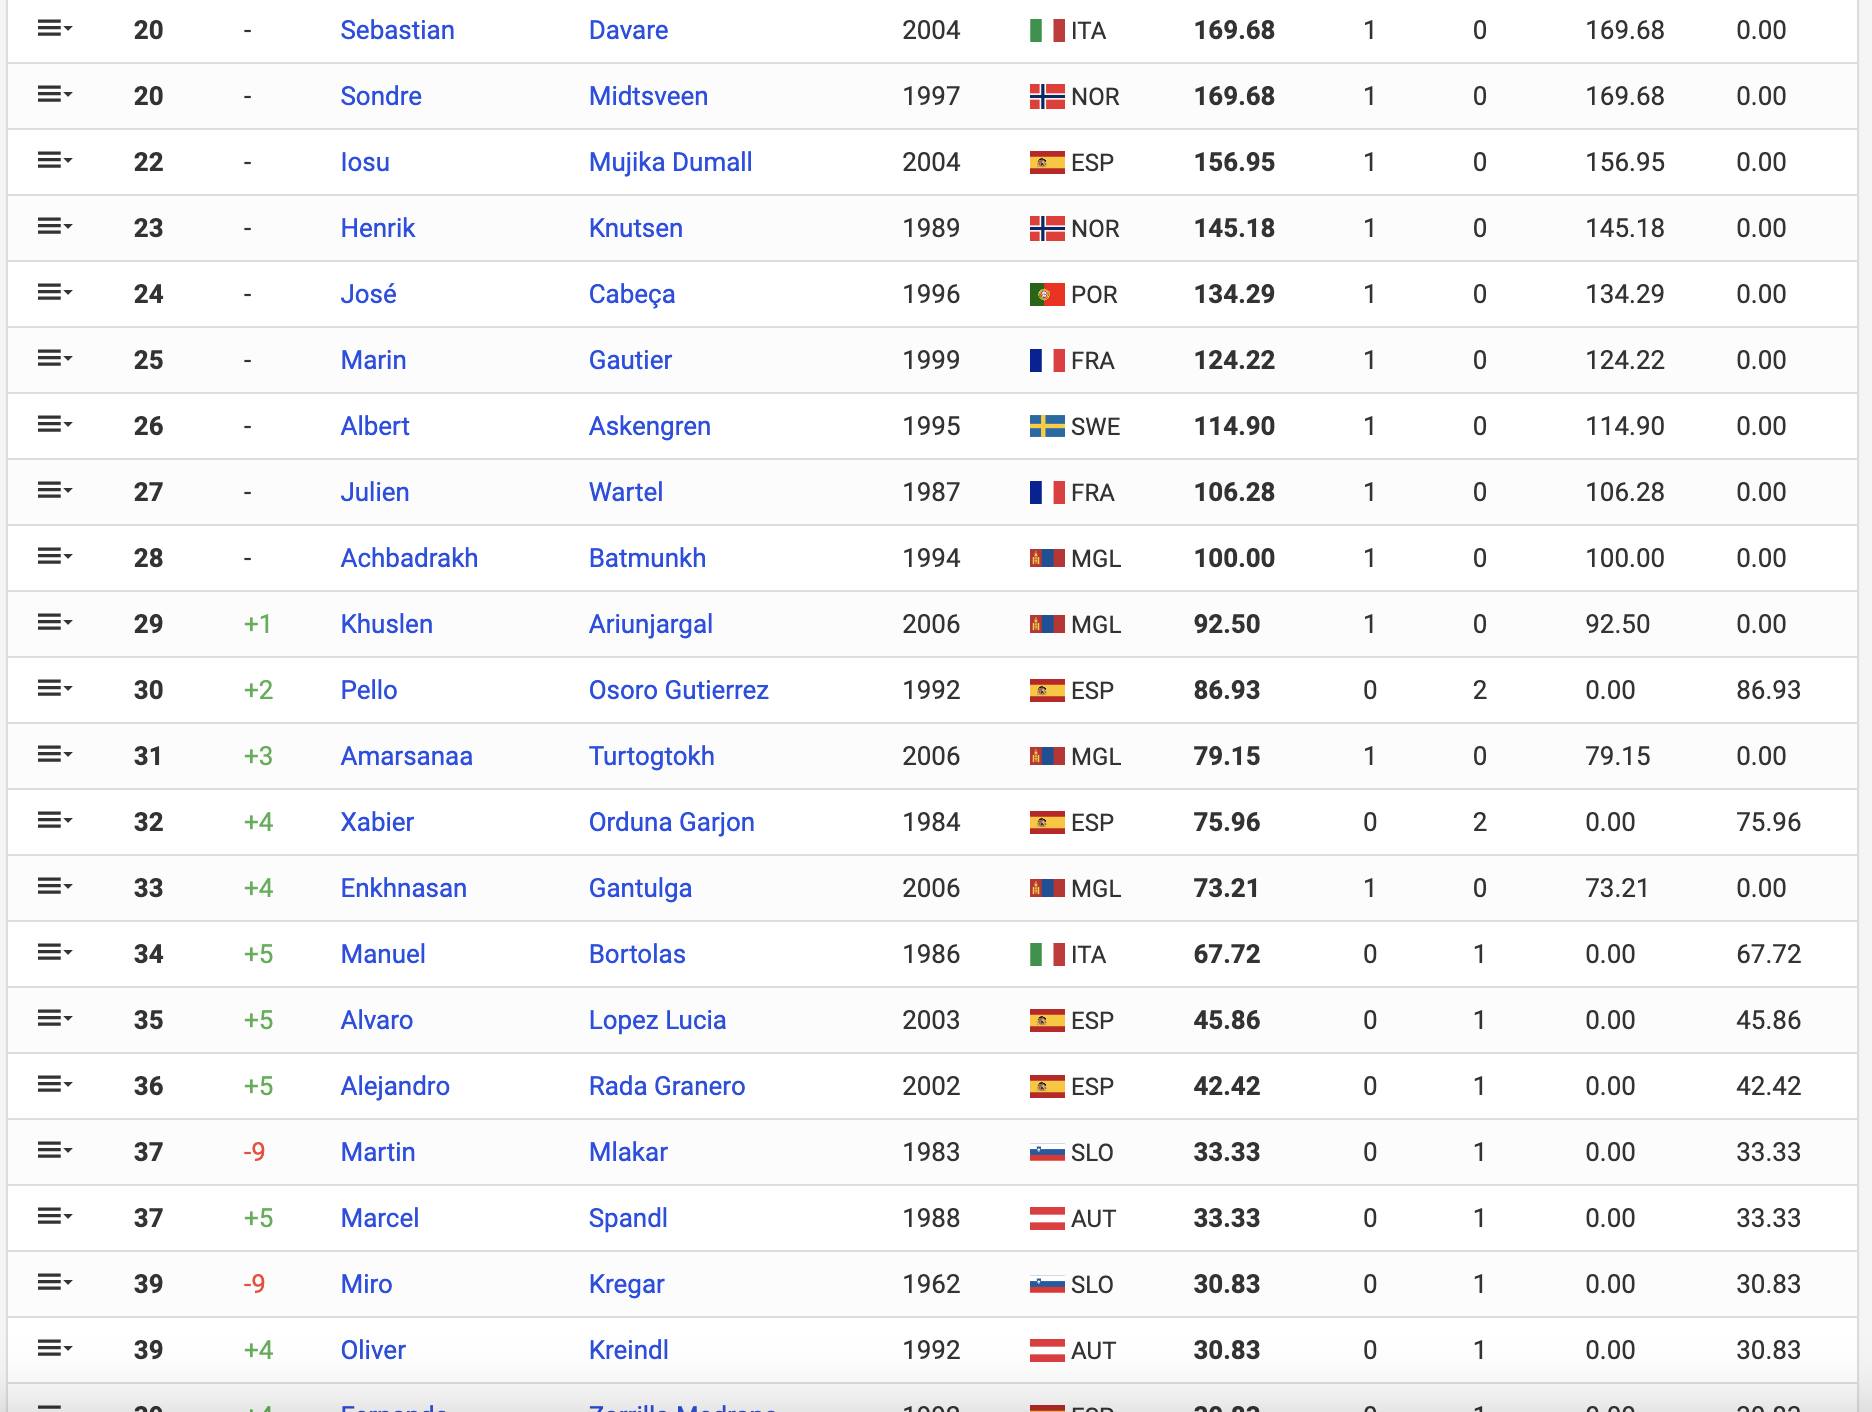Click the Slovenia flag in Martin Mlakar's row
1872x1412 pixels.
(1046, 1152)
